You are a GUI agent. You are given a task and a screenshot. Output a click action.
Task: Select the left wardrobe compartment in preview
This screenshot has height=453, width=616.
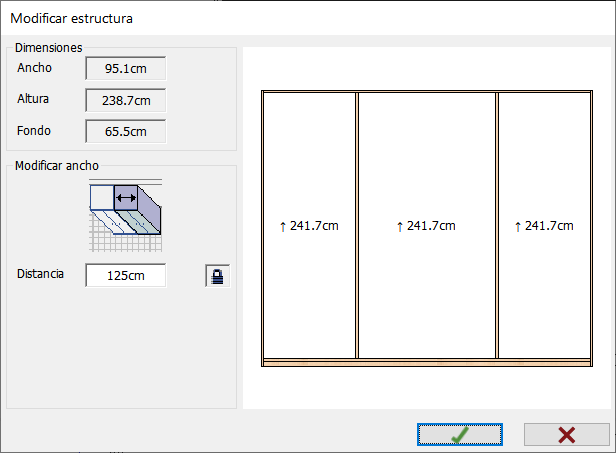[310, 226]
